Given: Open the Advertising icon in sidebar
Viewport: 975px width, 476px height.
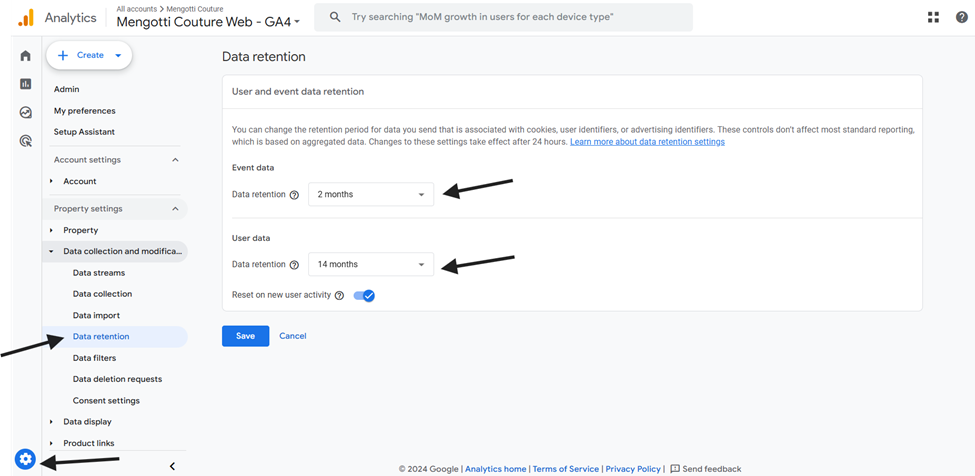Looking at the screenshot, I should [x=25, y=141].
